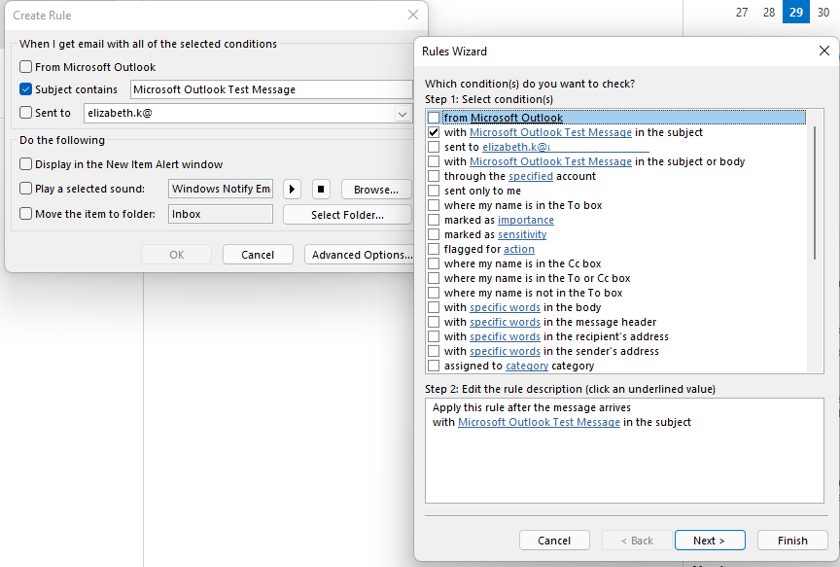
Task: Open the 'action' link in flagged for
Action: [x=519, y=249]
